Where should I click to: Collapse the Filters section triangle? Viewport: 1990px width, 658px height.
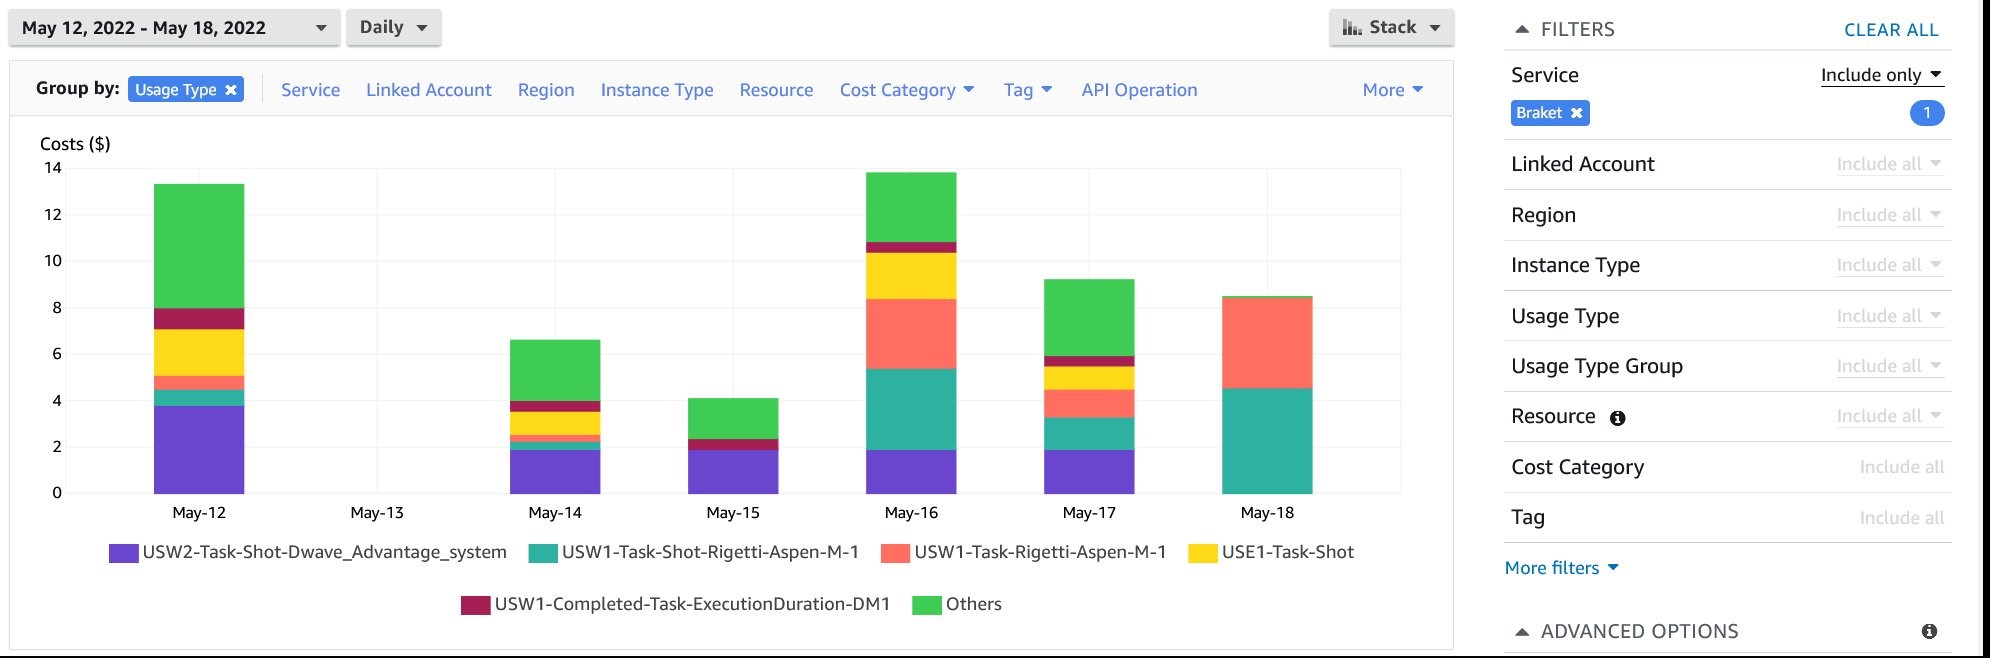coord(1522,30)
